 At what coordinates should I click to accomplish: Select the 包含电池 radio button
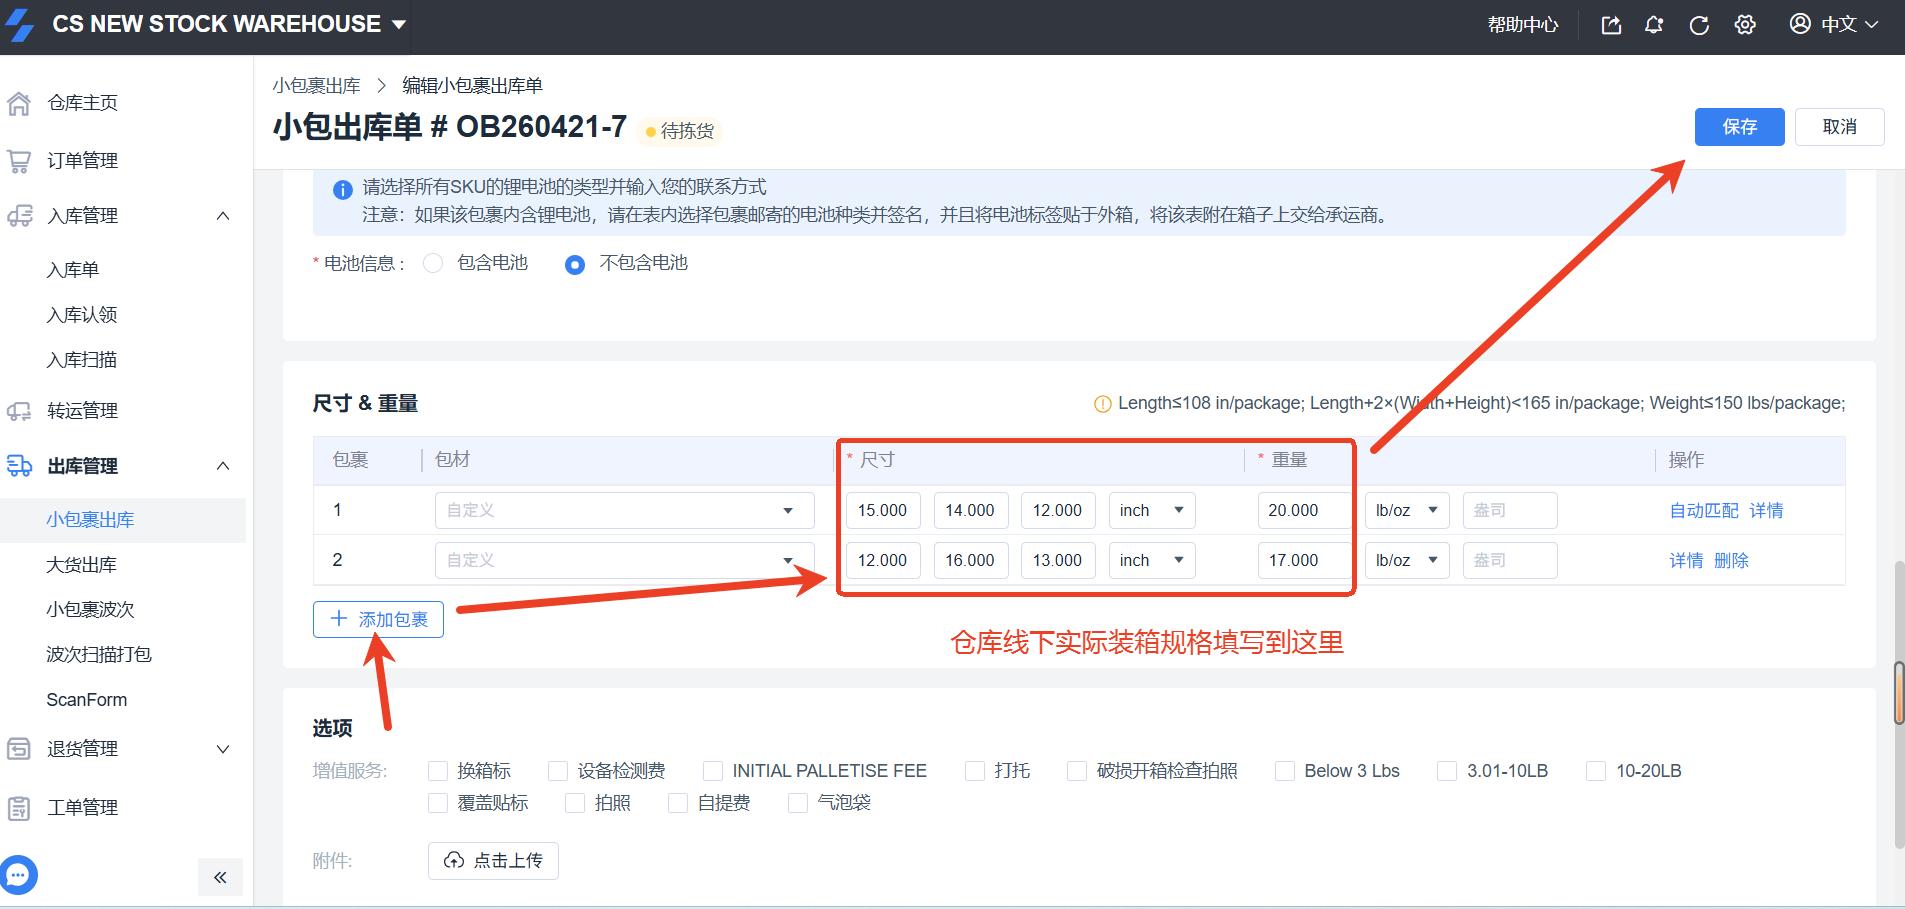(433, 263)
